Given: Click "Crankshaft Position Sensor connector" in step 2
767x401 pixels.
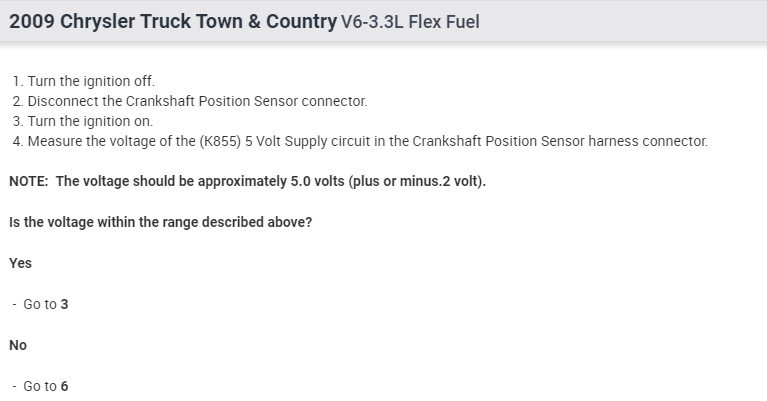Looking at the screenshot, I should click(247, 101).
